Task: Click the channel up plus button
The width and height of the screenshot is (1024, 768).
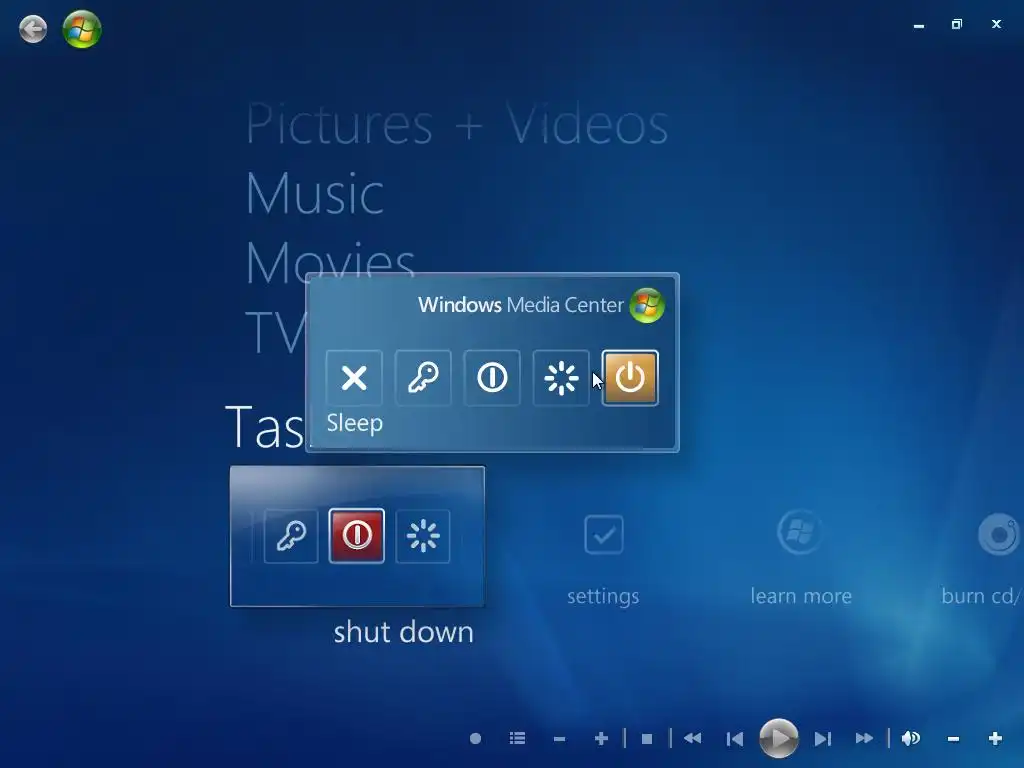Action: 601,739
